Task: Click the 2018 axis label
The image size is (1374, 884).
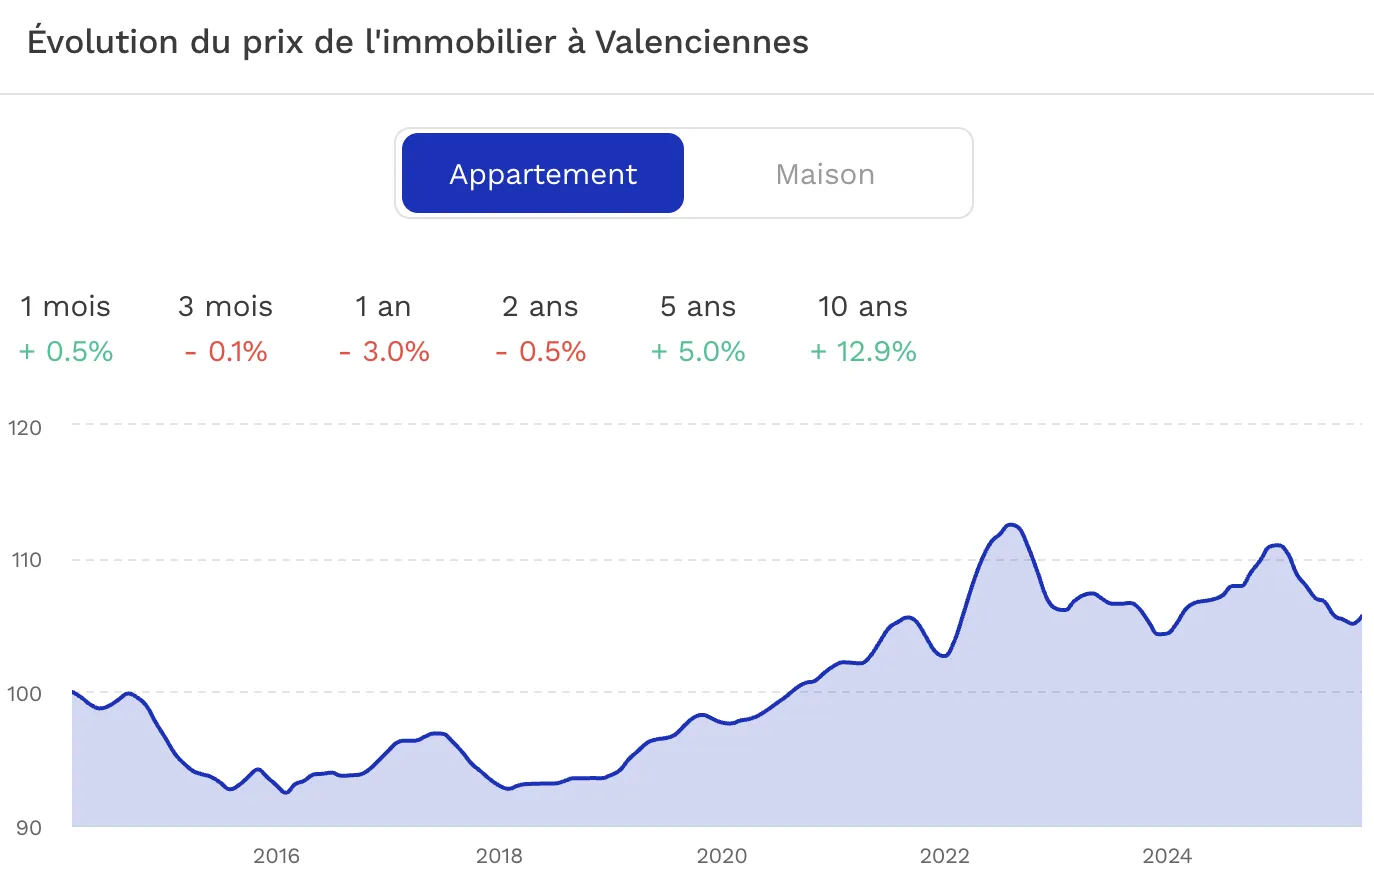Action: tap(499, 856)
